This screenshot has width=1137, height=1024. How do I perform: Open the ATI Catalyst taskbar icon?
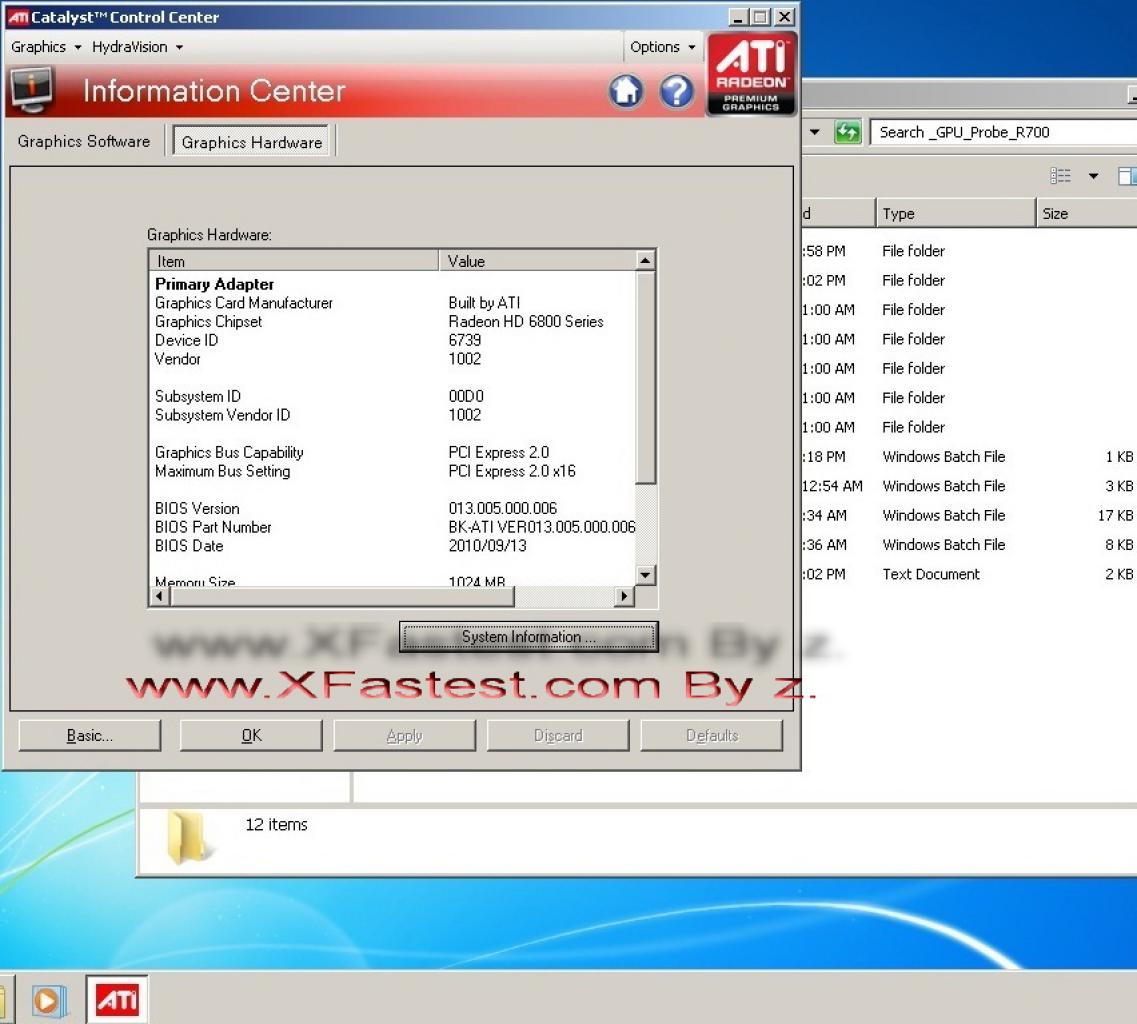(117, 1000)
